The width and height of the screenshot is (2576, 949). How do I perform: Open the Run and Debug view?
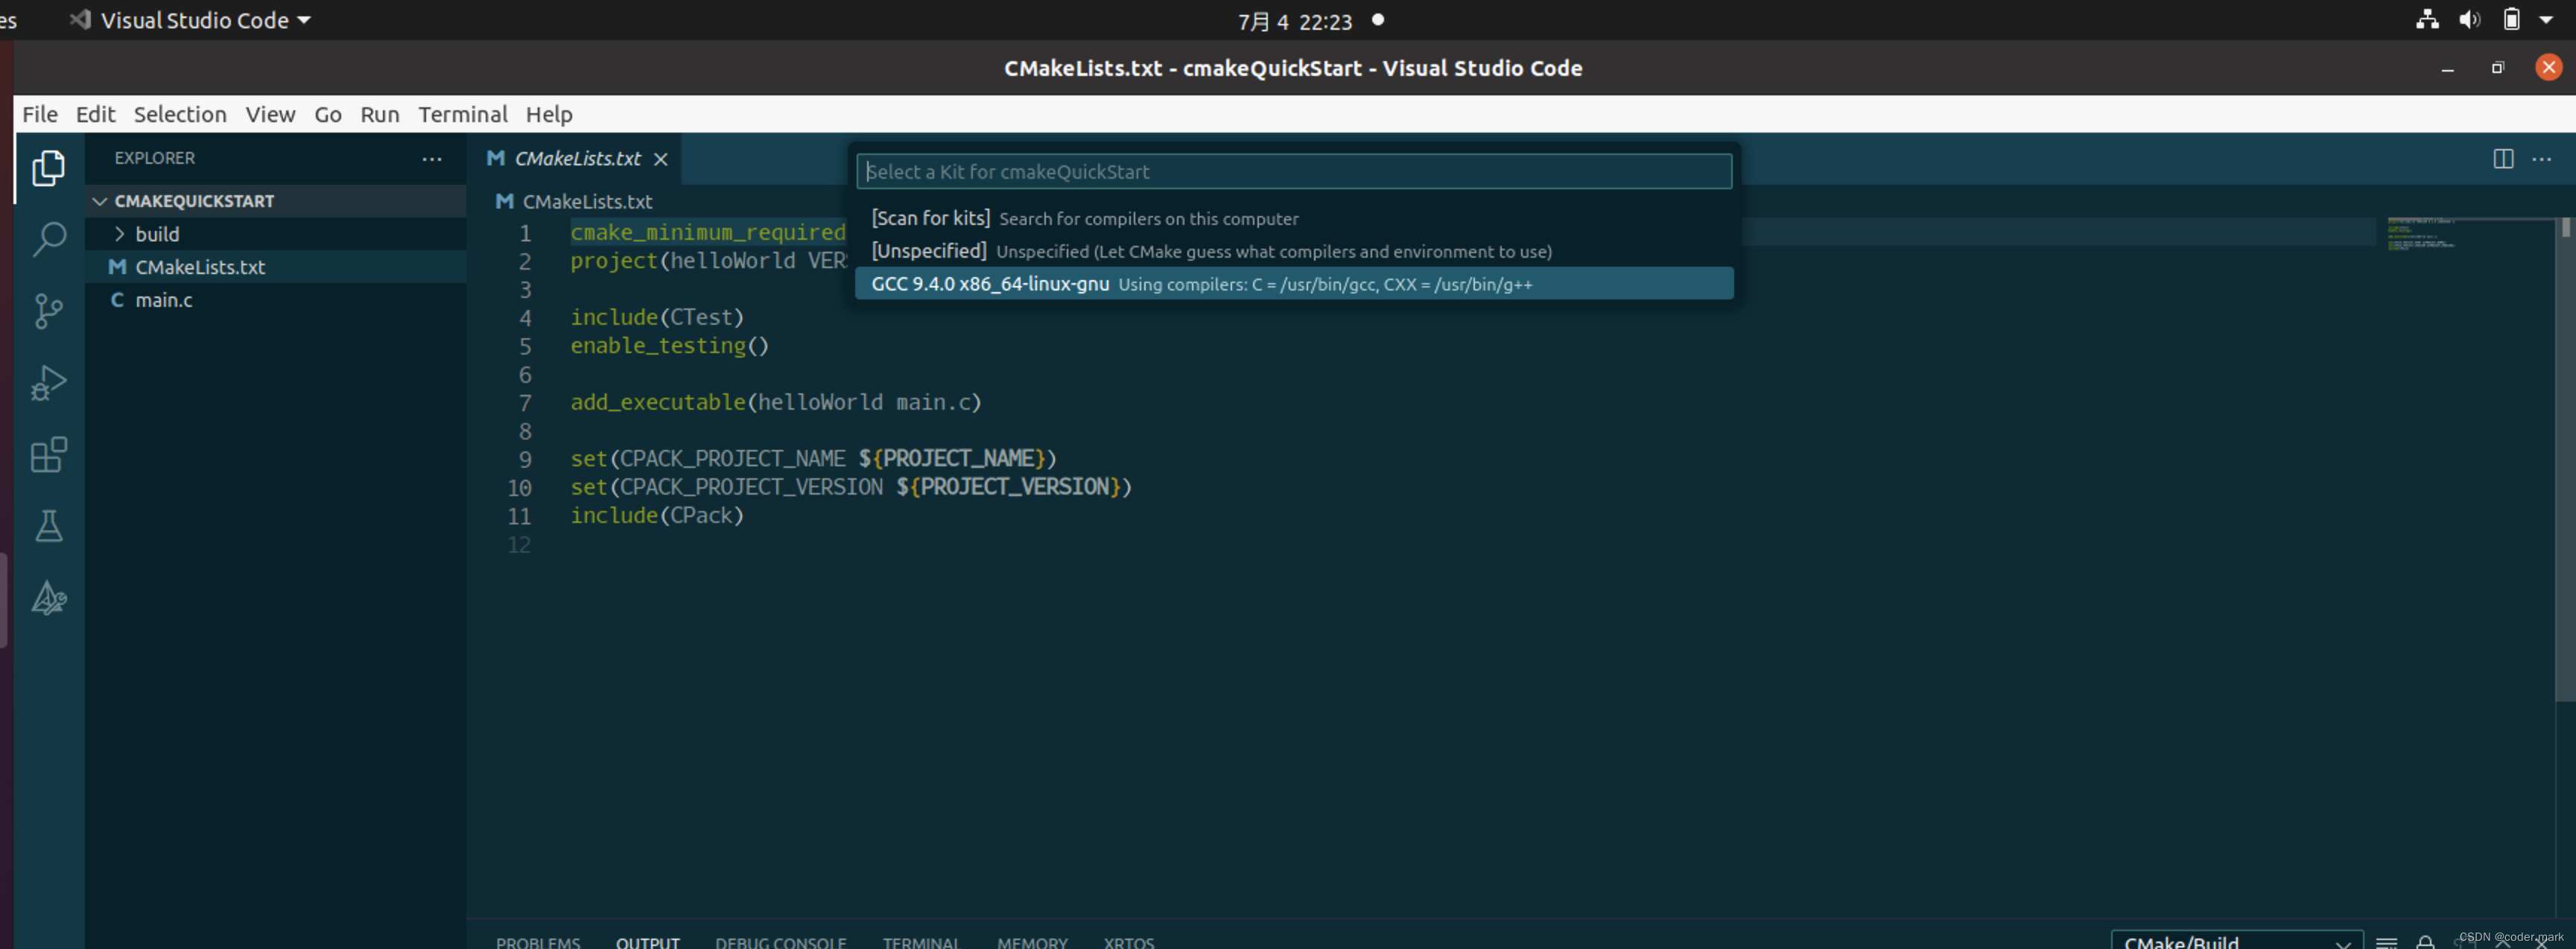tap(48, 383)
